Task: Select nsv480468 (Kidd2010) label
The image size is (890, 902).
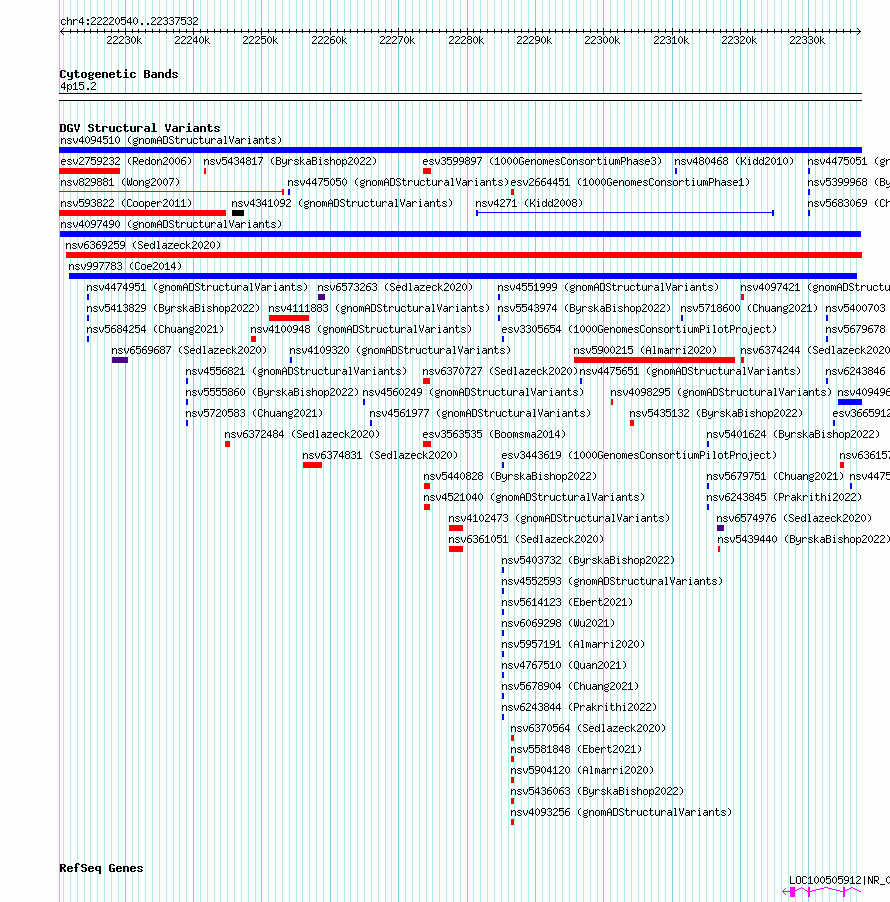Action: pos(734,161)
